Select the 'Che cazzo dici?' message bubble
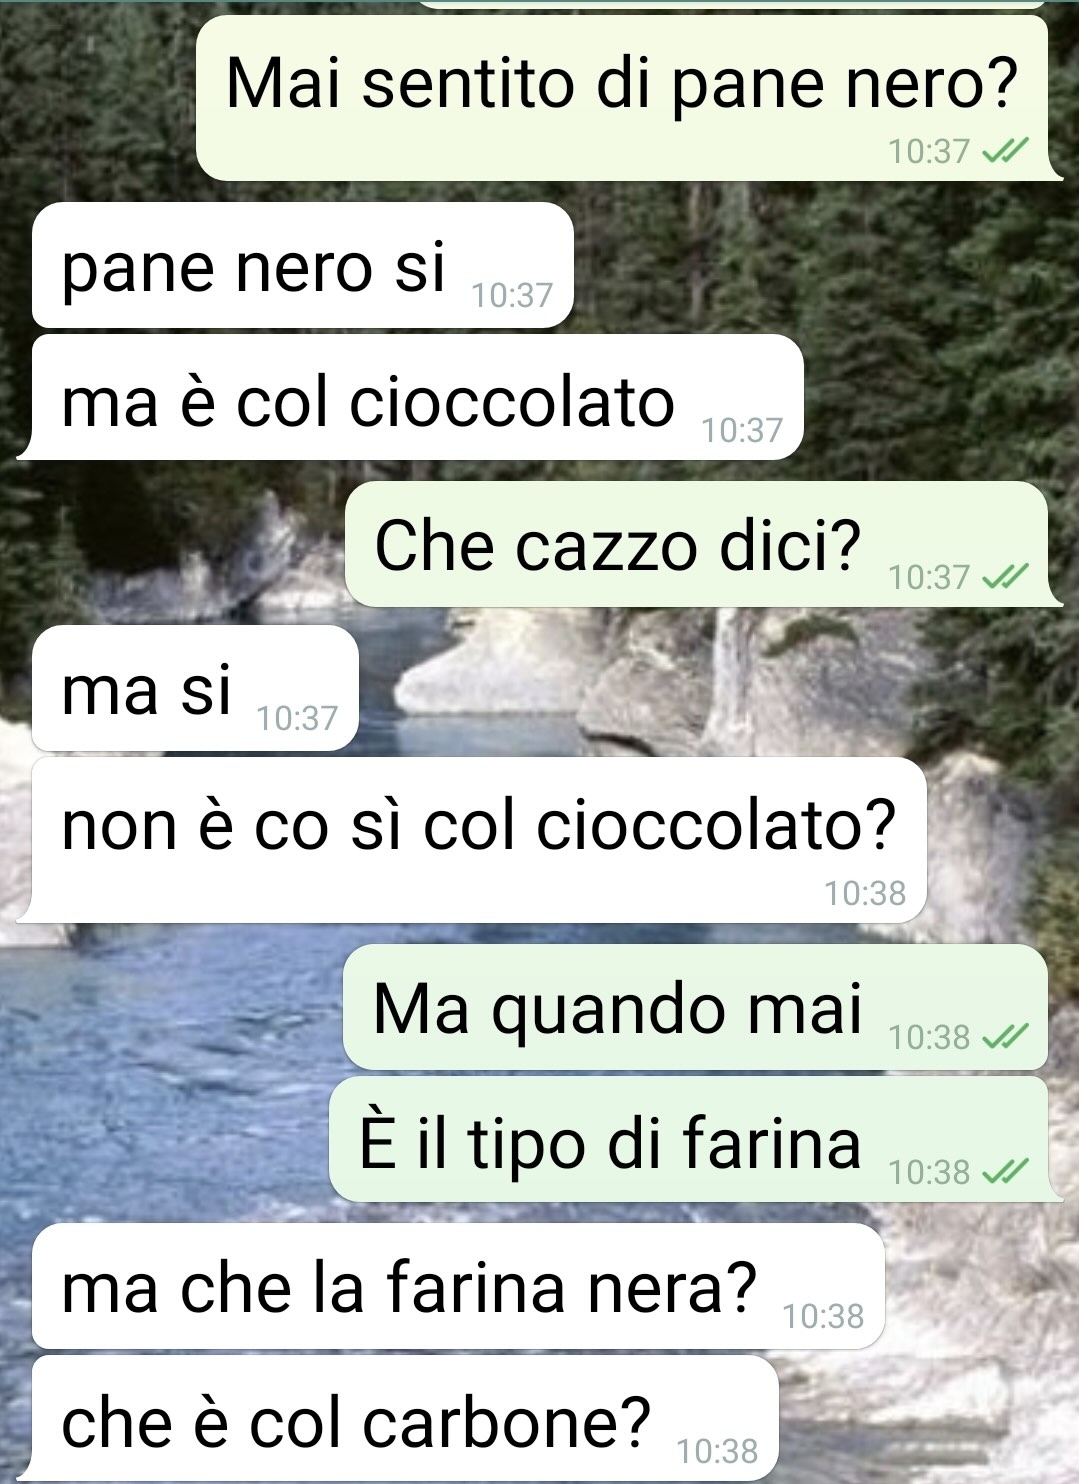 click(x=698, y=544)
